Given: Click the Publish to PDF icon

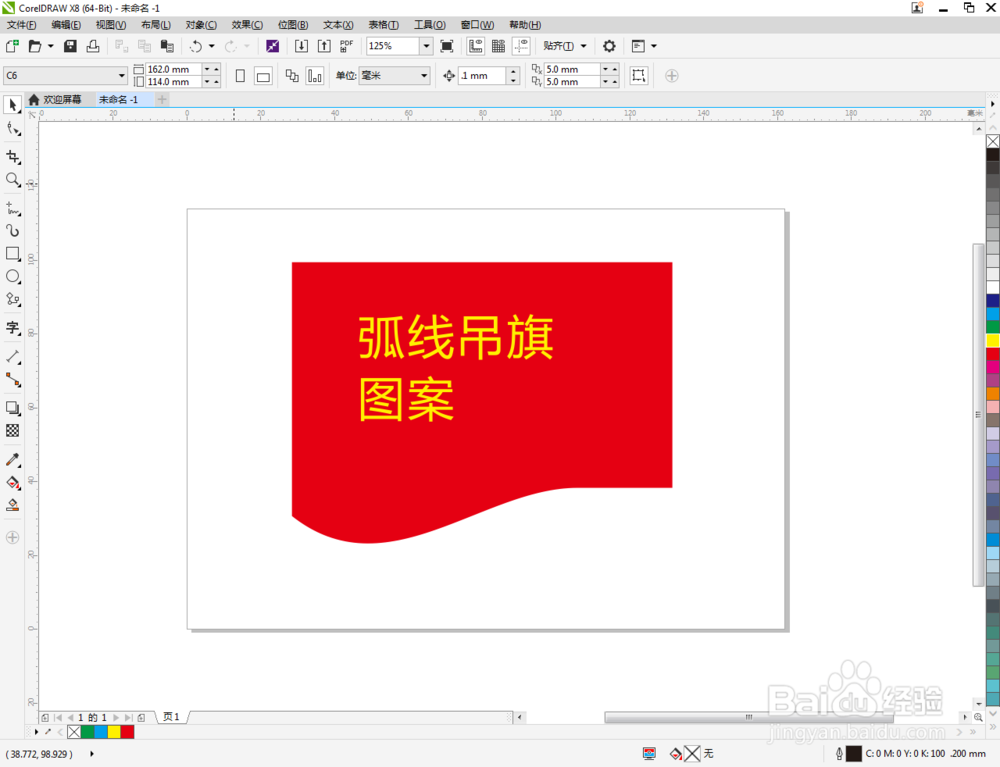Looking at the screenshot, I should (345, 45).
